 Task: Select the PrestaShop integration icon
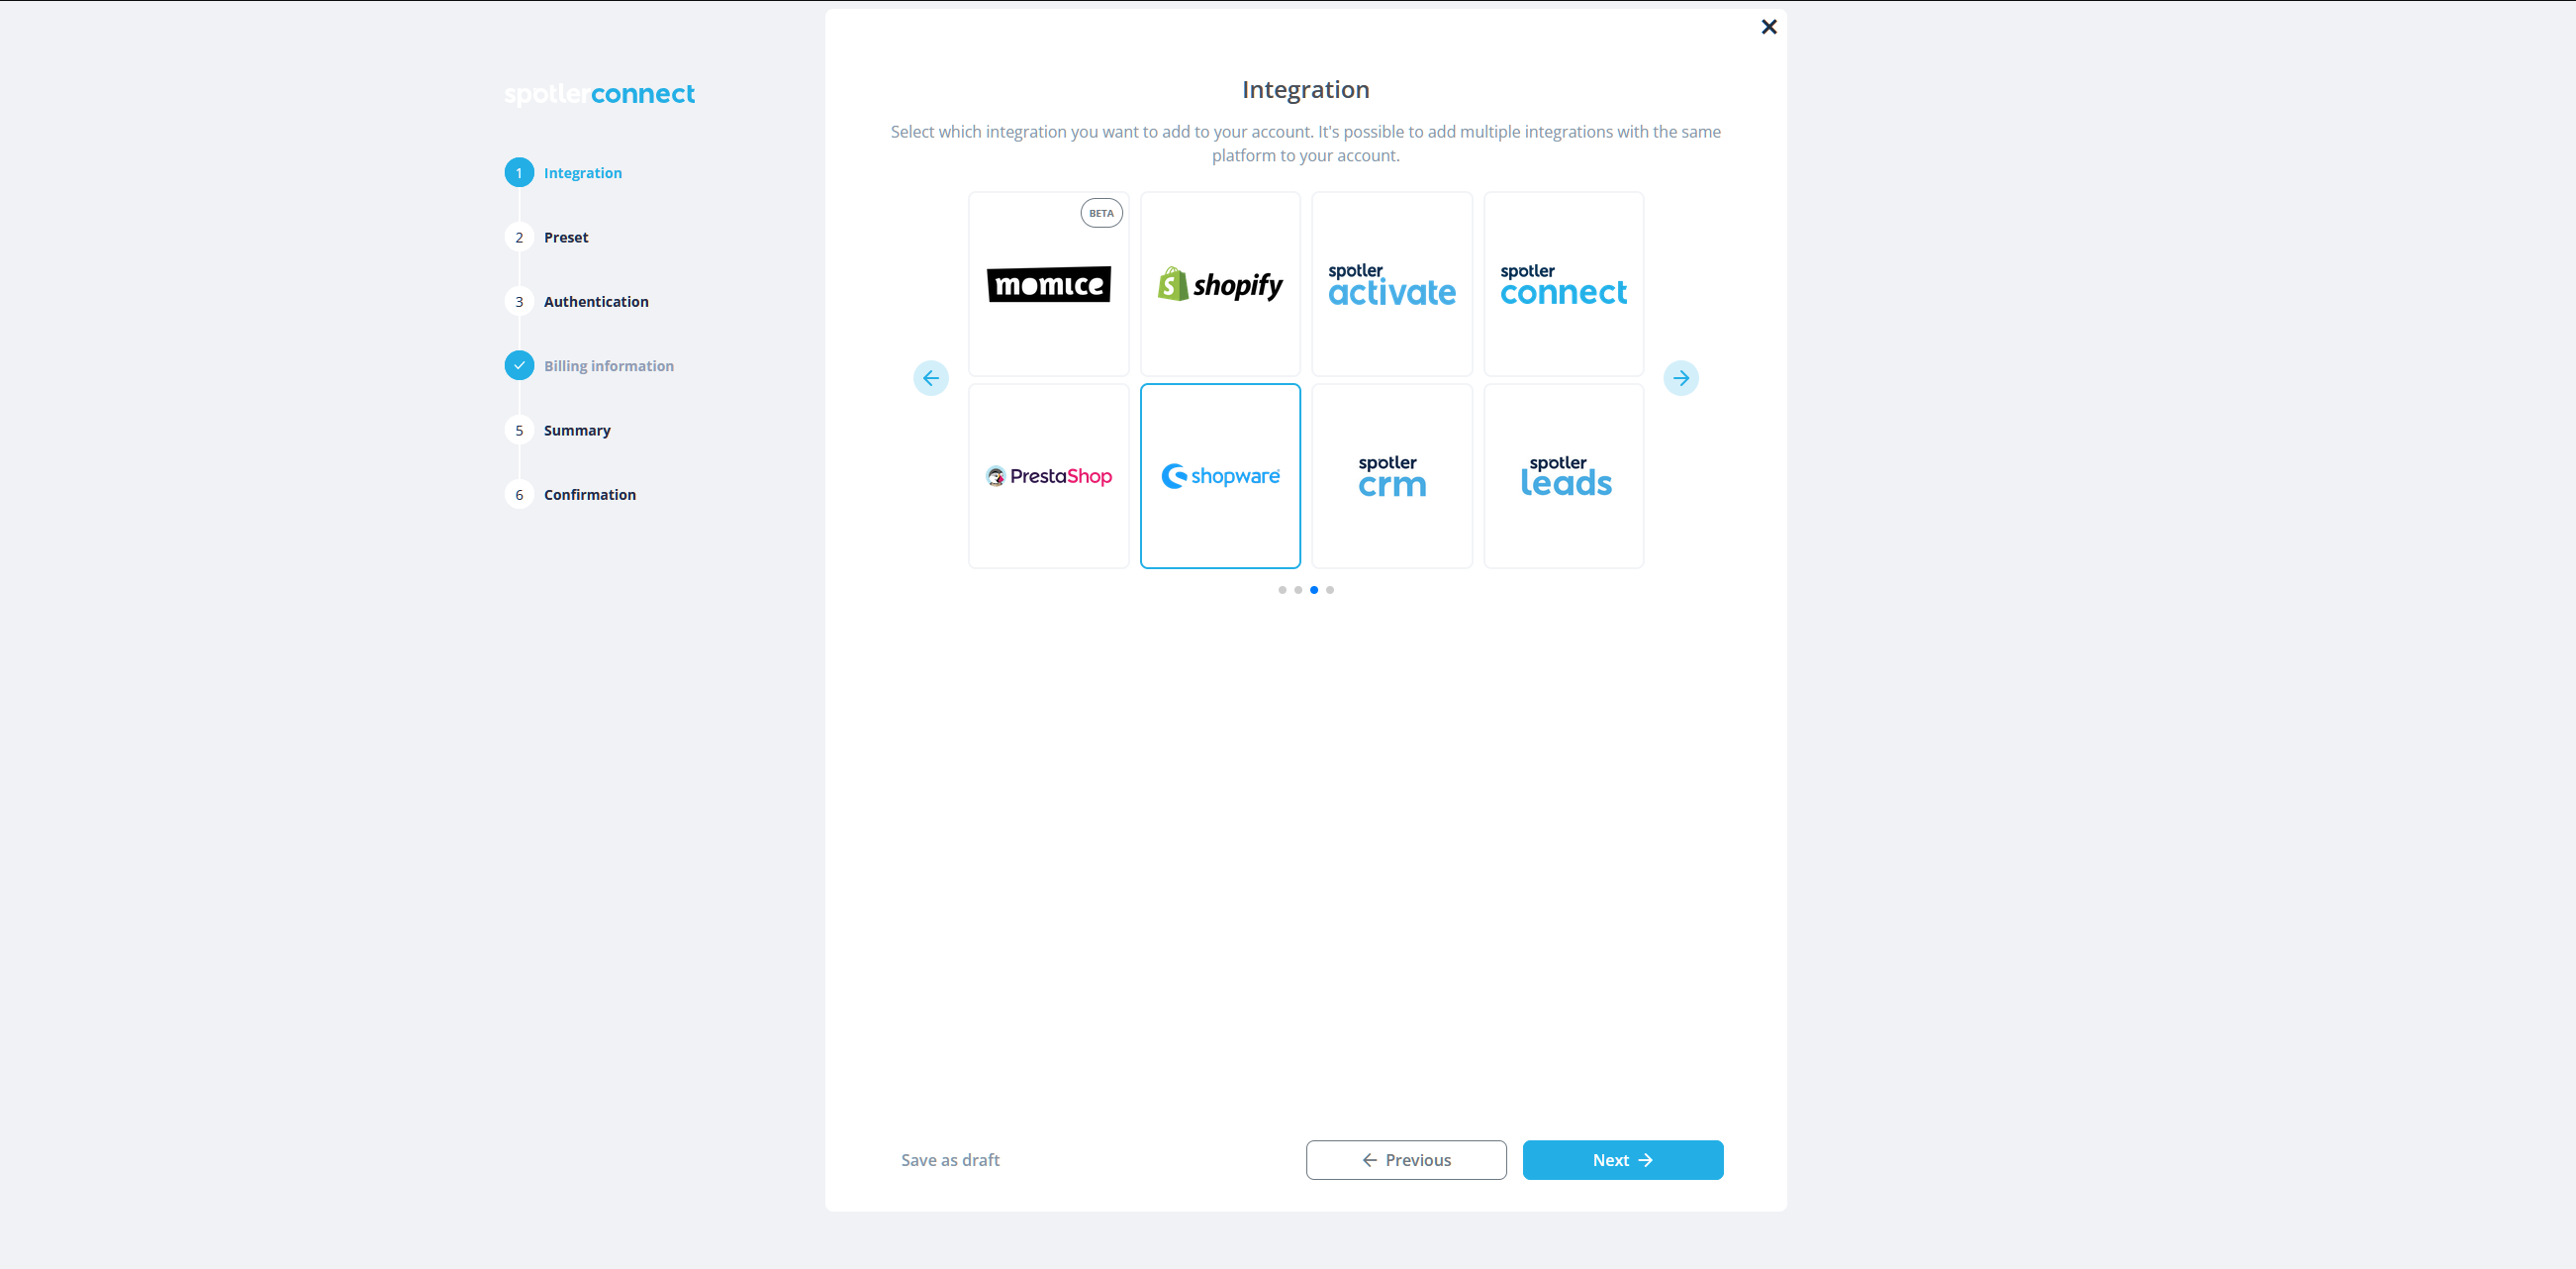point(1046,475)
